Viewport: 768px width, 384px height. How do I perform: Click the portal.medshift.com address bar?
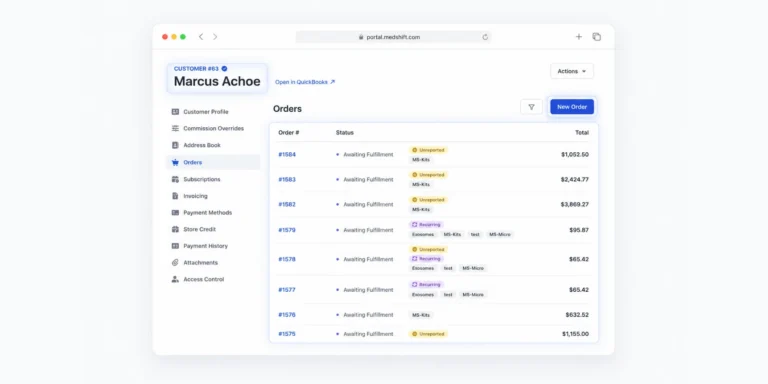pos(393,37)
